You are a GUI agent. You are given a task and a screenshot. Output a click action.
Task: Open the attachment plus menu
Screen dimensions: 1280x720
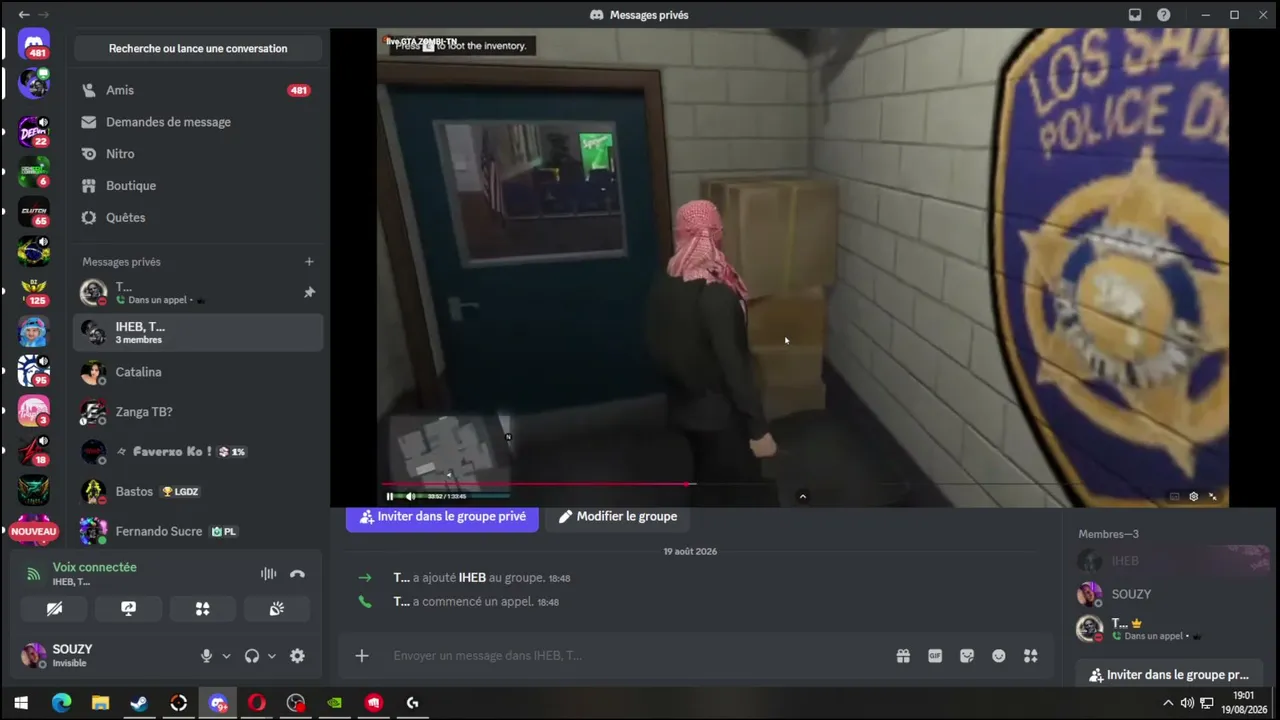pos(362,656)
